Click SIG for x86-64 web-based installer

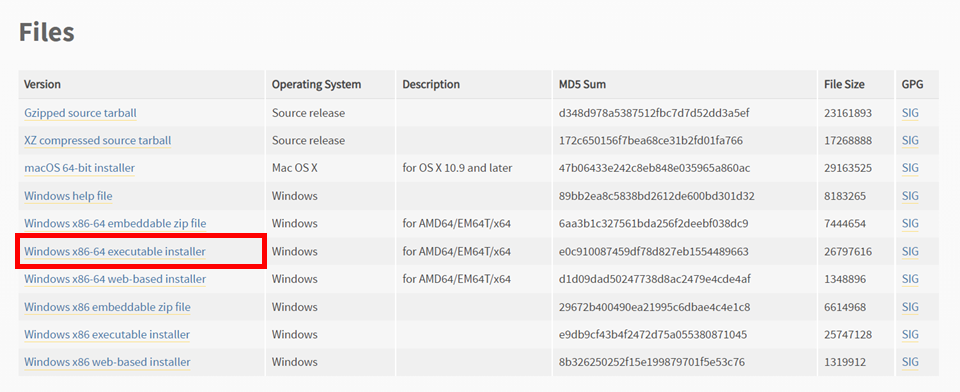[x=910, y=279]
